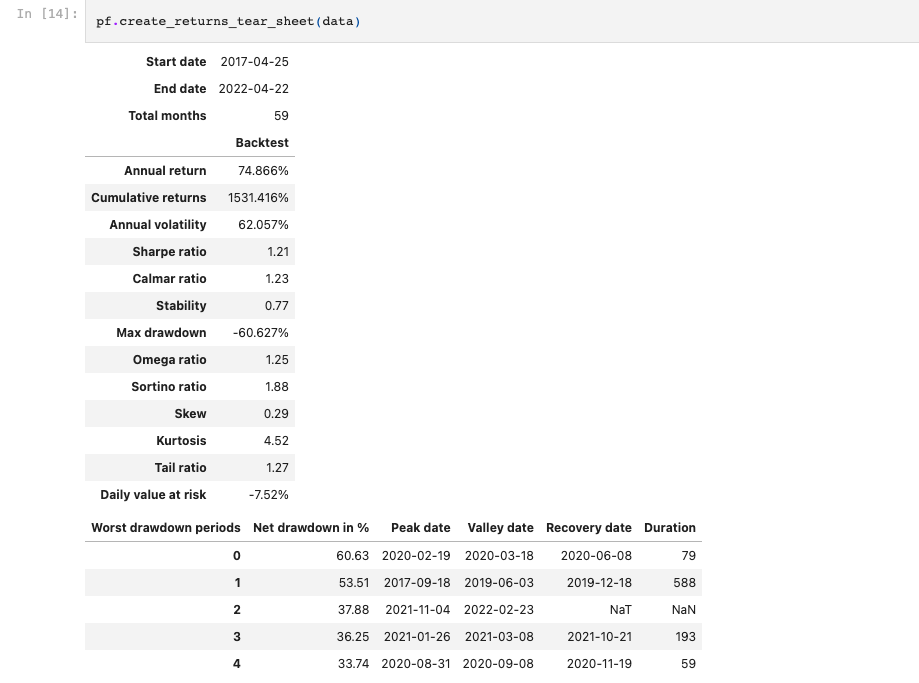Click the Sharpe ratio row label
This screenshot has height=683, width=919.
(x=169, y=252)
